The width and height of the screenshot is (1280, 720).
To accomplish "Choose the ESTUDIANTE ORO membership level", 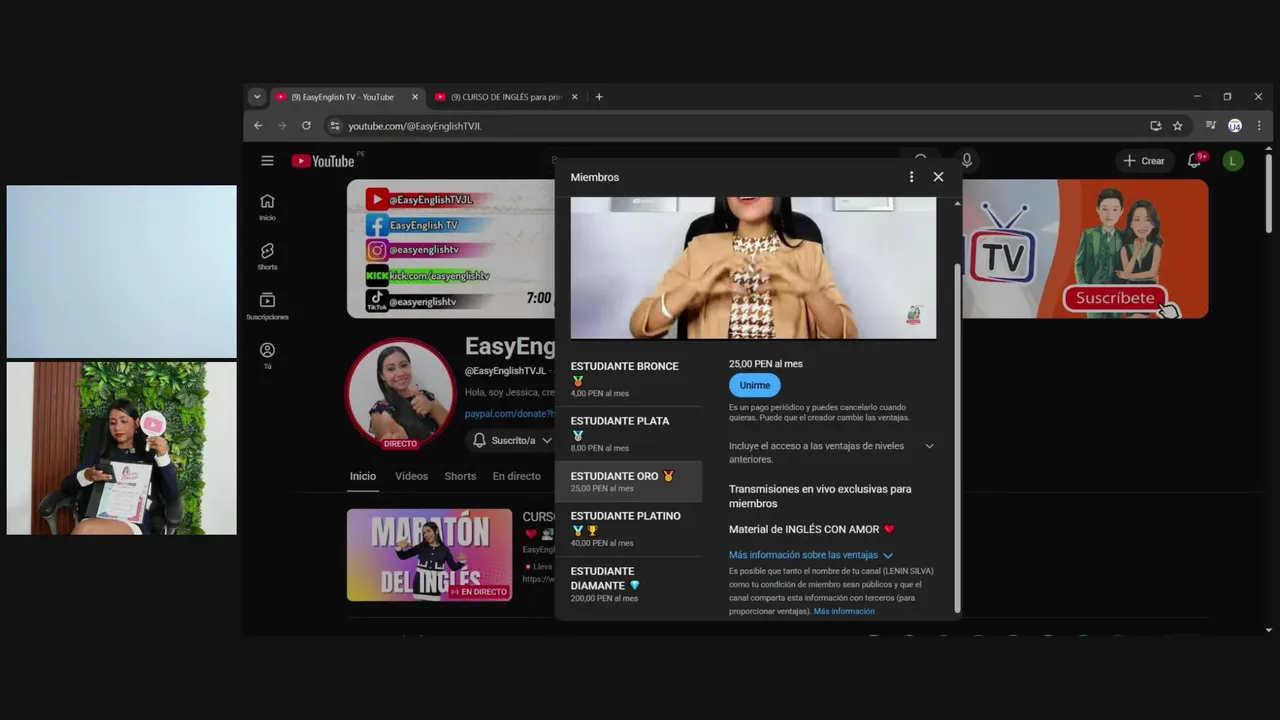I will click(629, 481).
